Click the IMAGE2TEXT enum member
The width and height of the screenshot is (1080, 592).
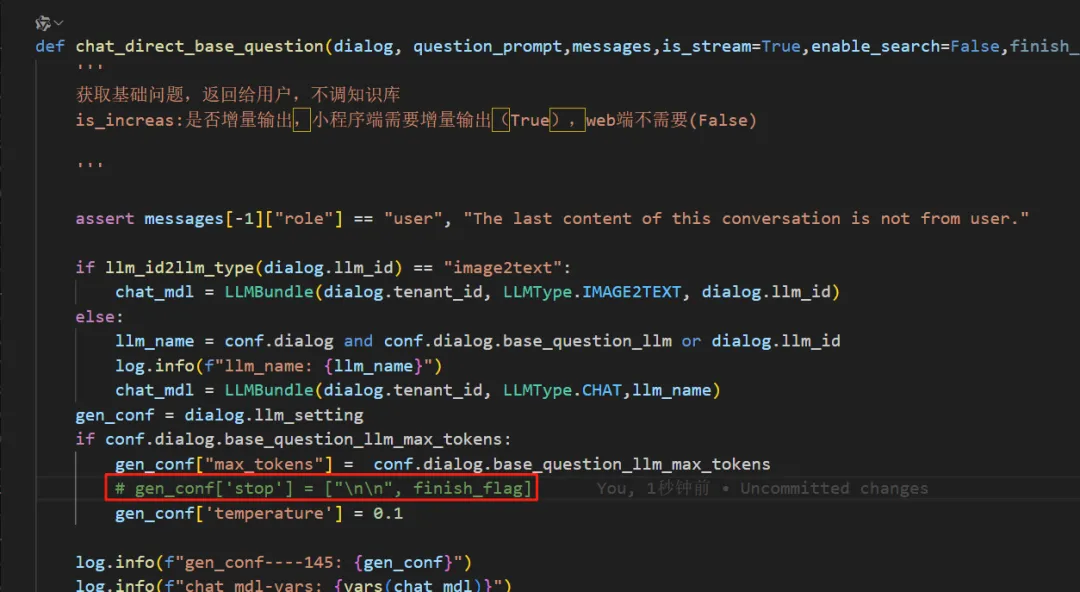tap(632, 292)
